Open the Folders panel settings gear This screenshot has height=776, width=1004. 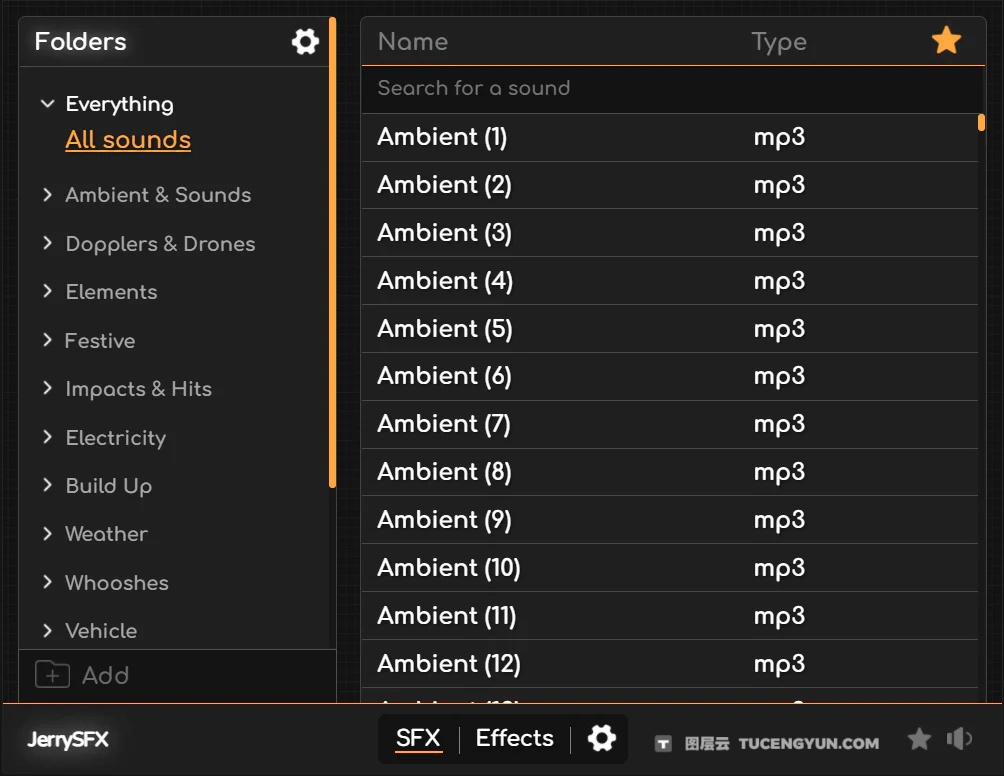point(305,42)
